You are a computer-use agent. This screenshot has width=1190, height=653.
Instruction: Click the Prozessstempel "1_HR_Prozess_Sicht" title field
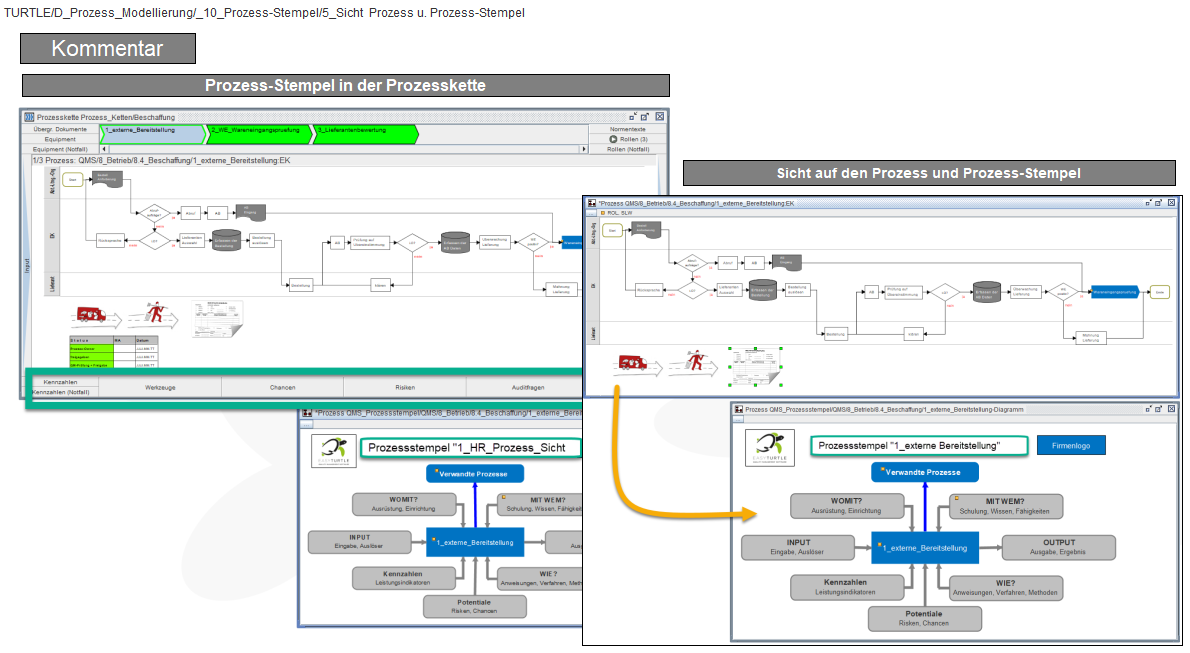471,448
